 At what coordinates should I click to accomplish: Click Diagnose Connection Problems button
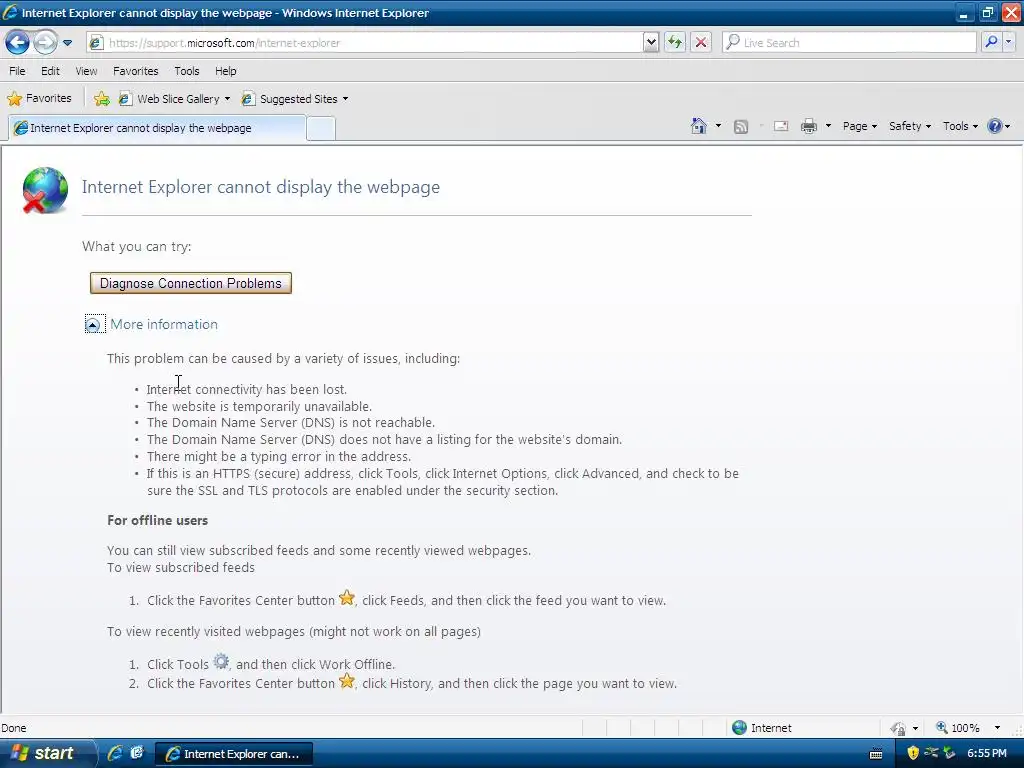pyautogui.click(x=191, y=283)
